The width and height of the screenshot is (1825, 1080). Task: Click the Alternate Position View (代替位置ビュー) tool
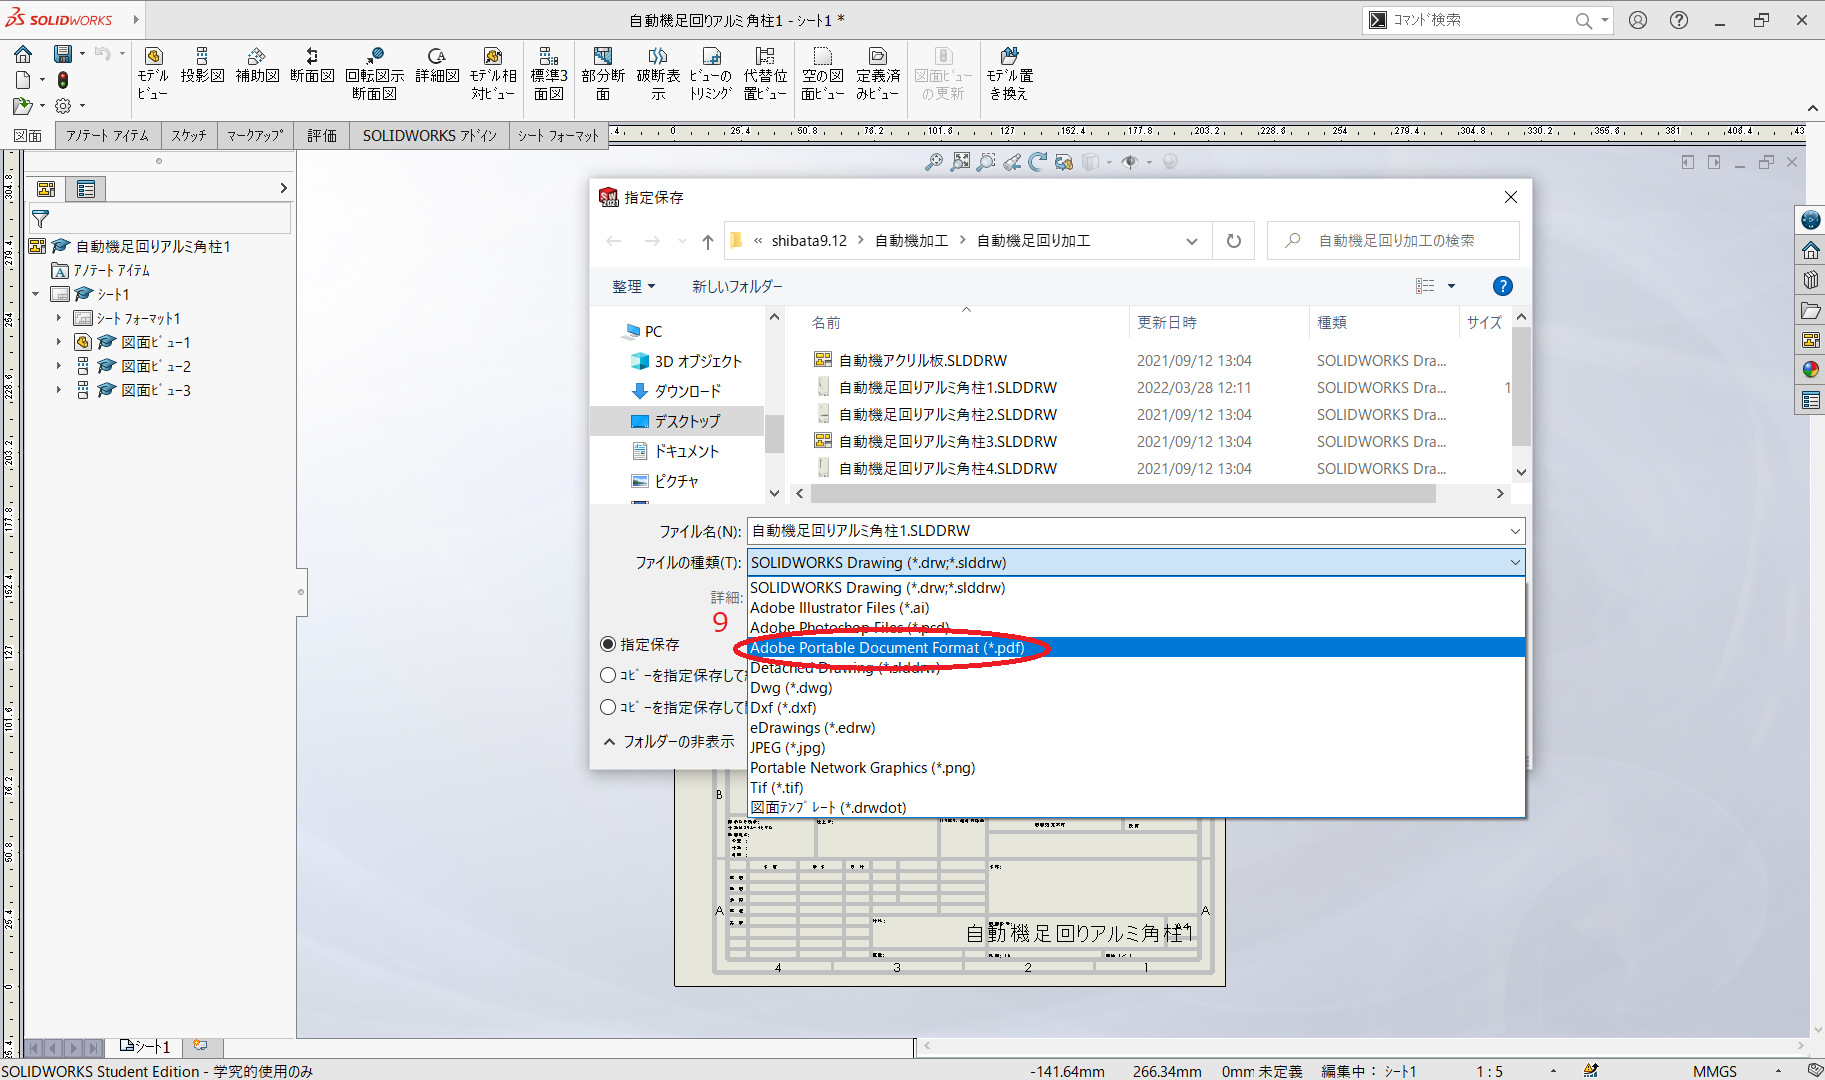click(765, 73)
